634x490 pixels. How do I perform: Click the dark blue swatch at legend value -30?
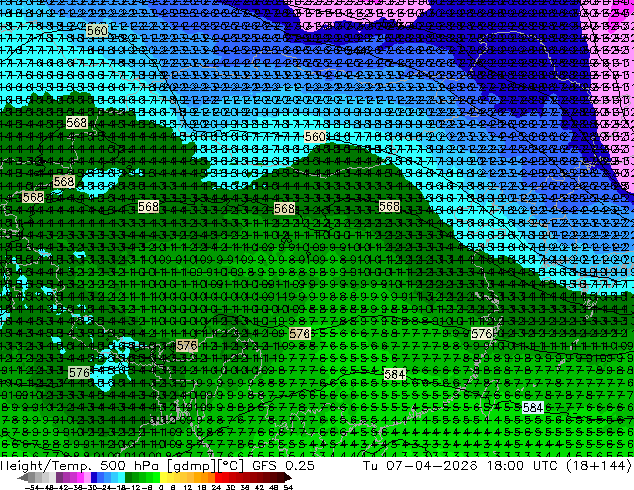[94, 477]
